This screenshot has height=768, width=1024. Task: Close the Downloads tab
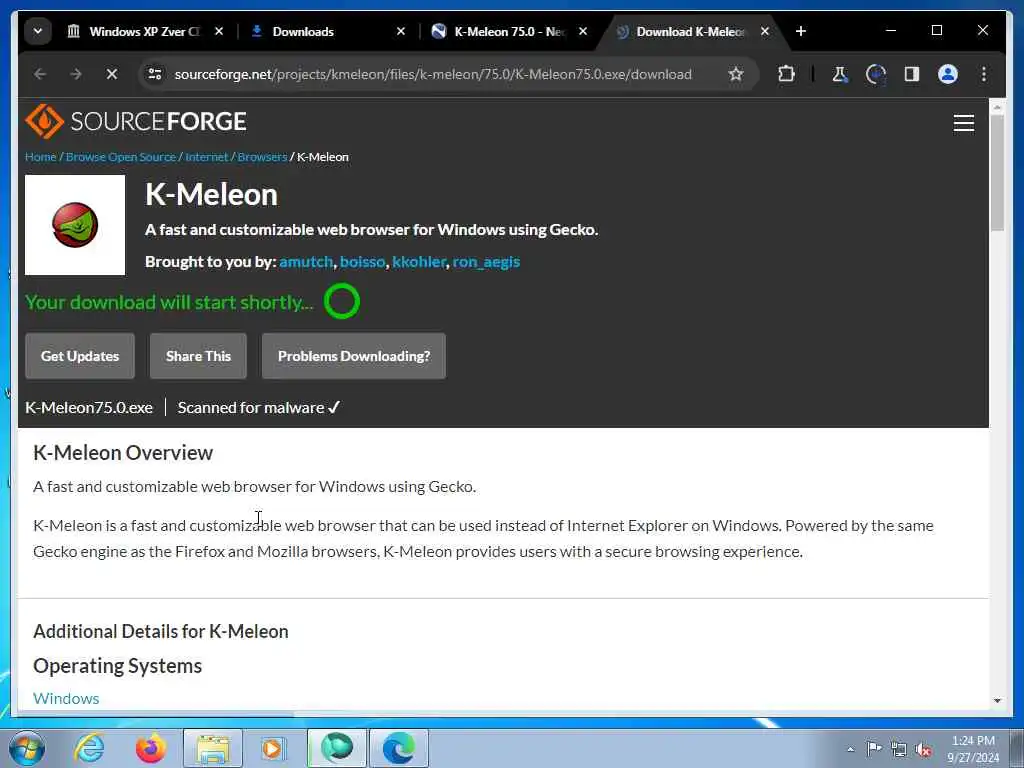401,31
